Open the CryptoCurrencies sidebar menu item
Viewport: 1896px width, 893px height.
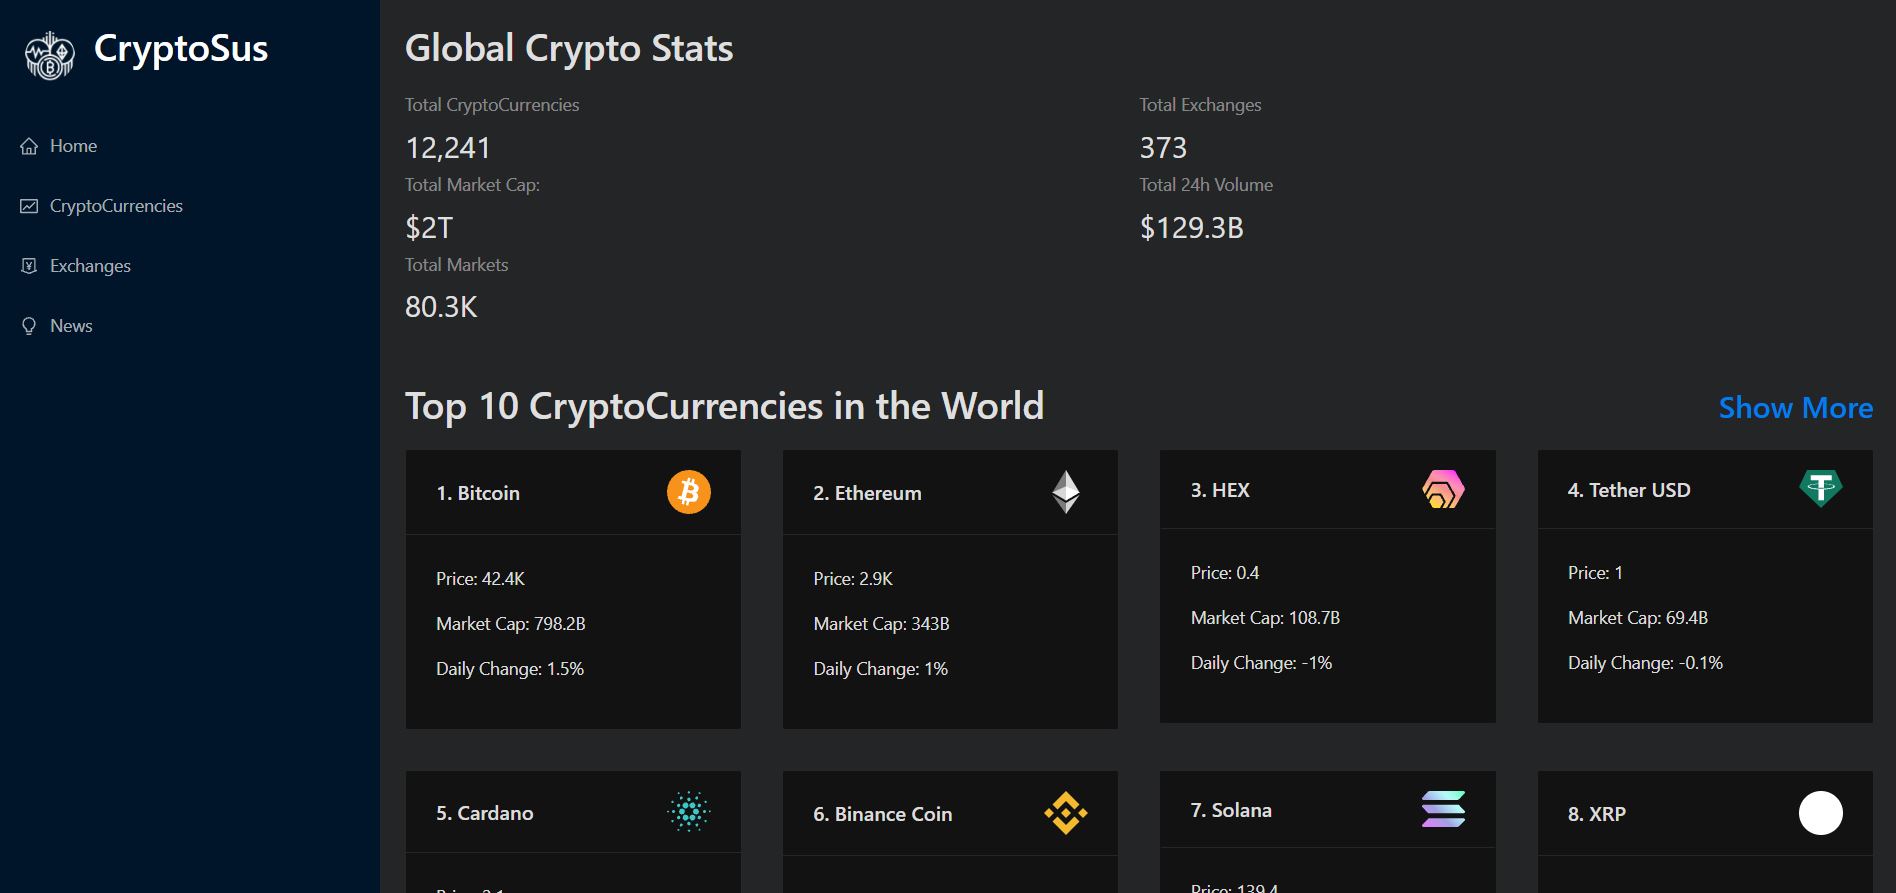pyautogui.click(x=116, y=206)
